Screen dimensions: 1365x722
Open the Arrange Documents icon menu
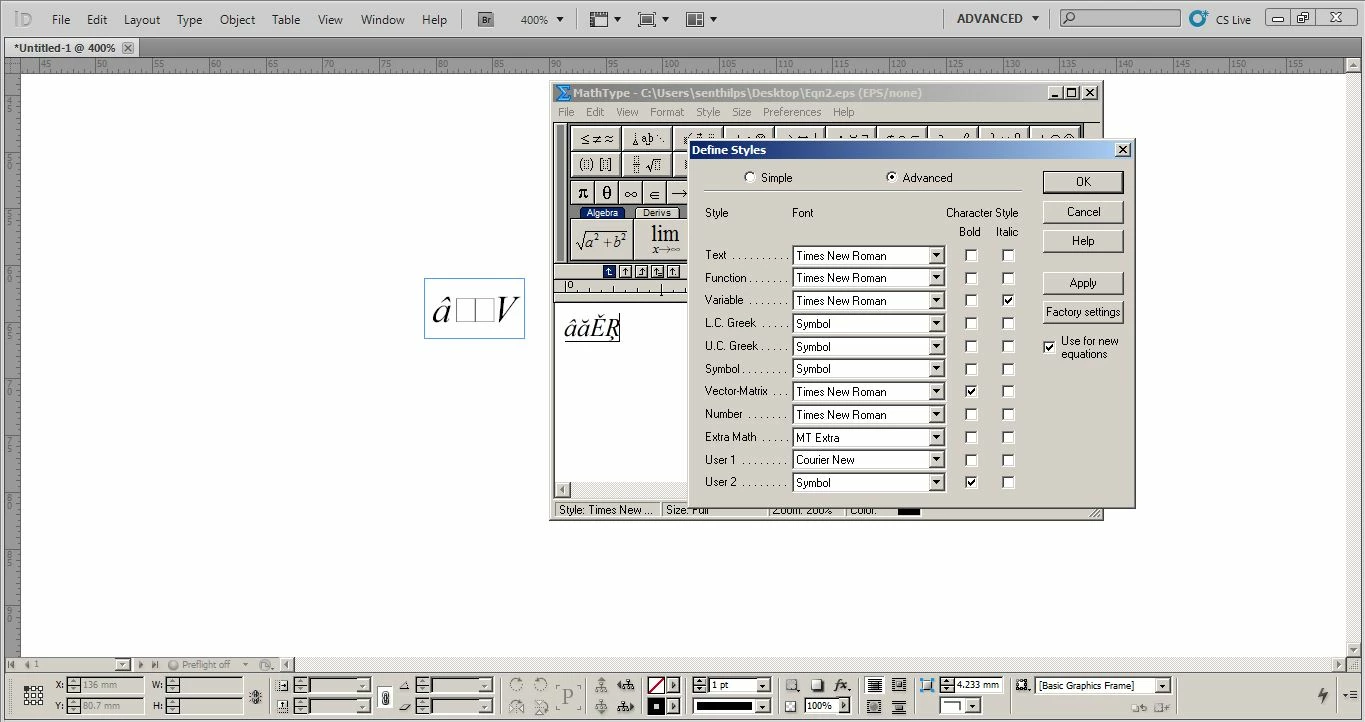(701, 19)
